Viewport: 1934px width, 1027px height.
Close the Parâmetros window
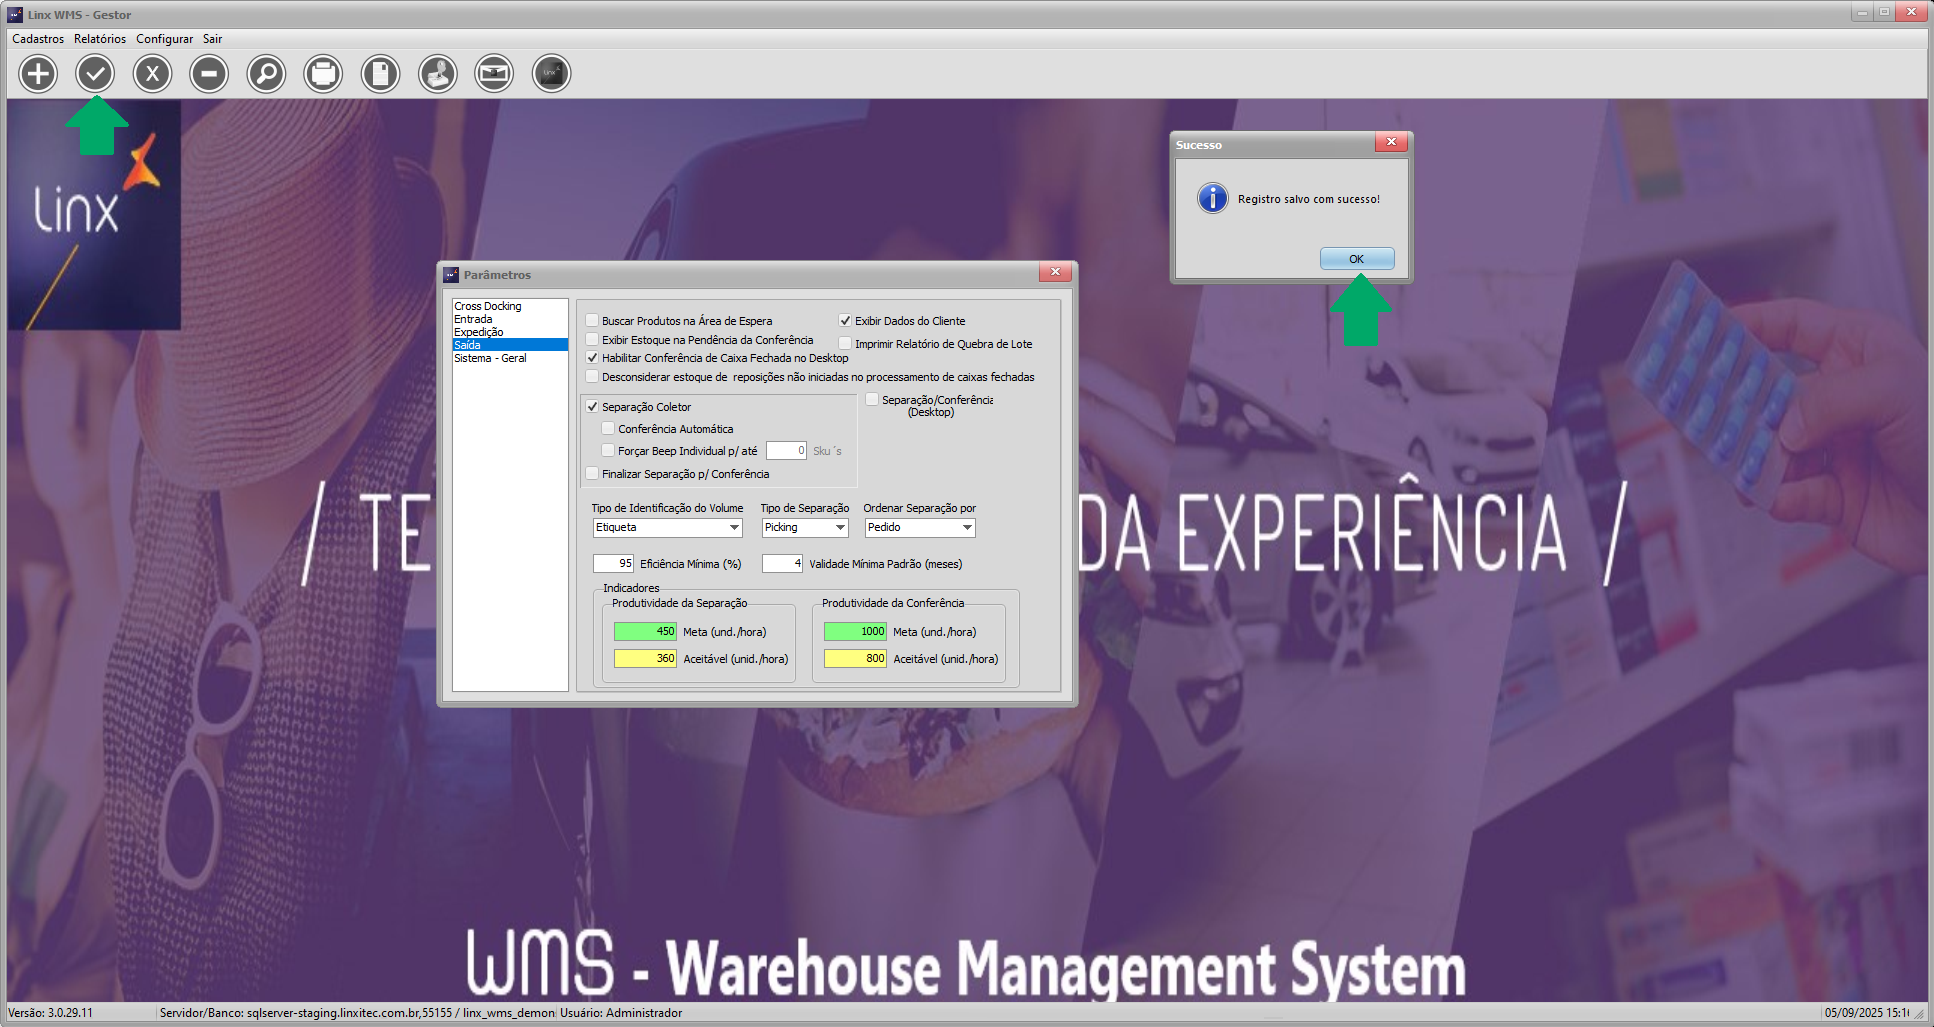click(x=1055, y=272)
